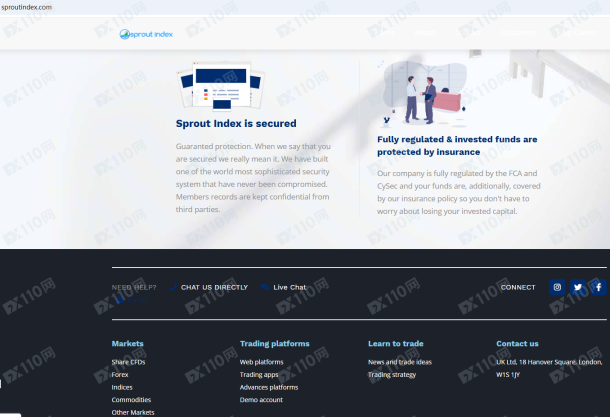Click the Sprout Index is secured heading
This screenshot has width=610, height=417.
tap(236, 123)
